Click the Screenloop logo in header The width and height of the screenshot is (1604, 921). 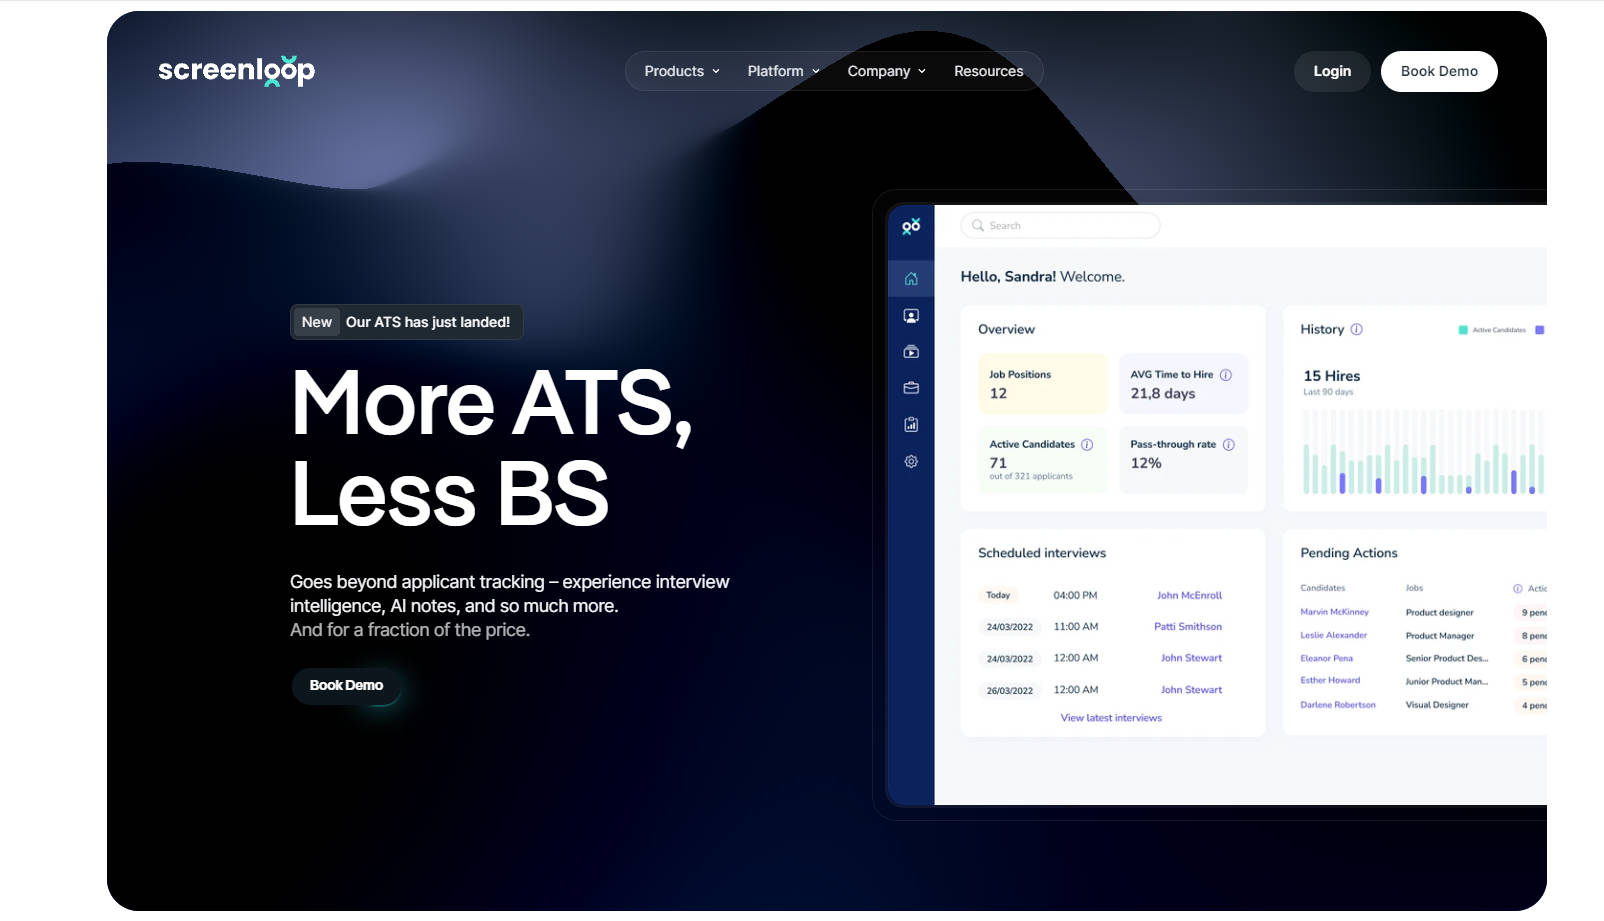point(236,70)
